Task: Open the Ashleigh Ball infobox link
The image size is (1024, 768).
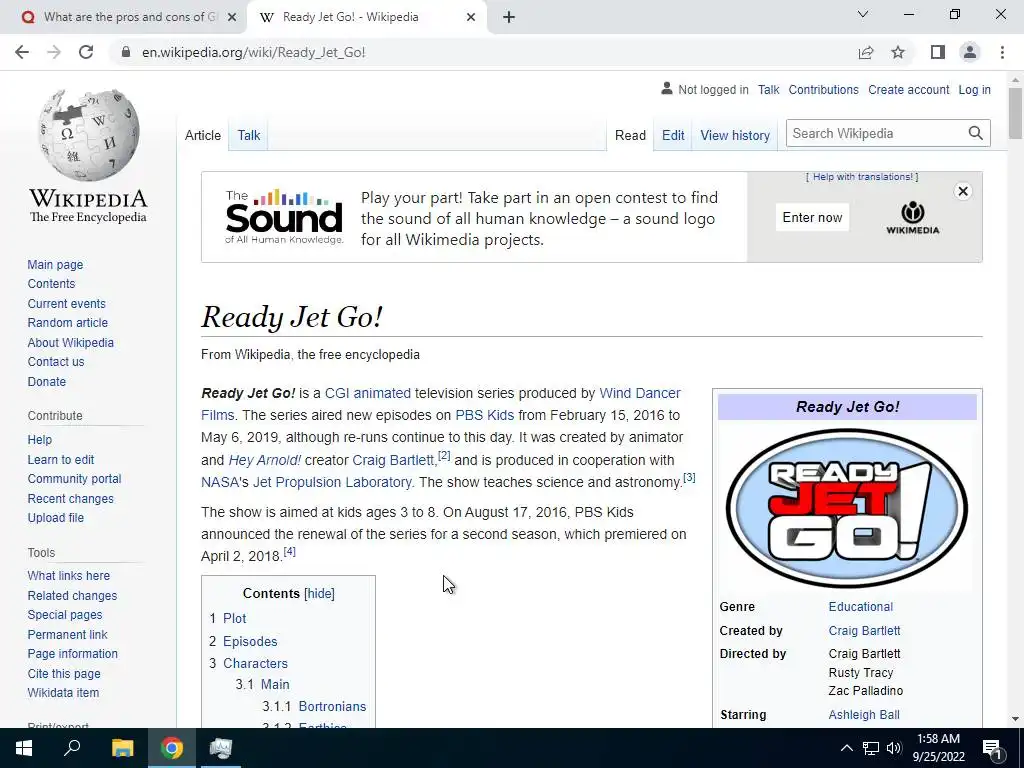Action: (864, 714)
